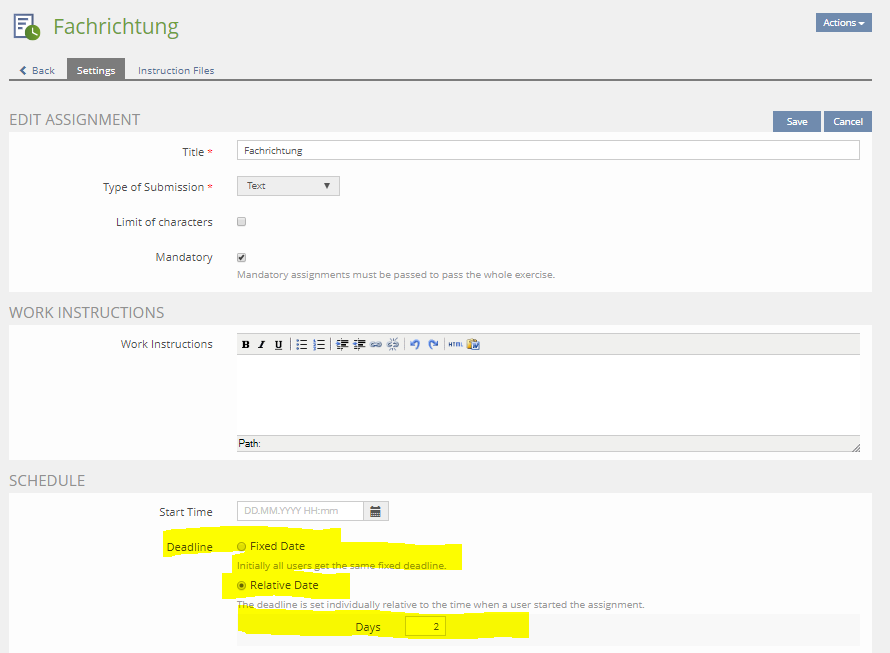The image size is (890, 653).
Task: Undo the last edit in the editor
Action: (415, 344)
